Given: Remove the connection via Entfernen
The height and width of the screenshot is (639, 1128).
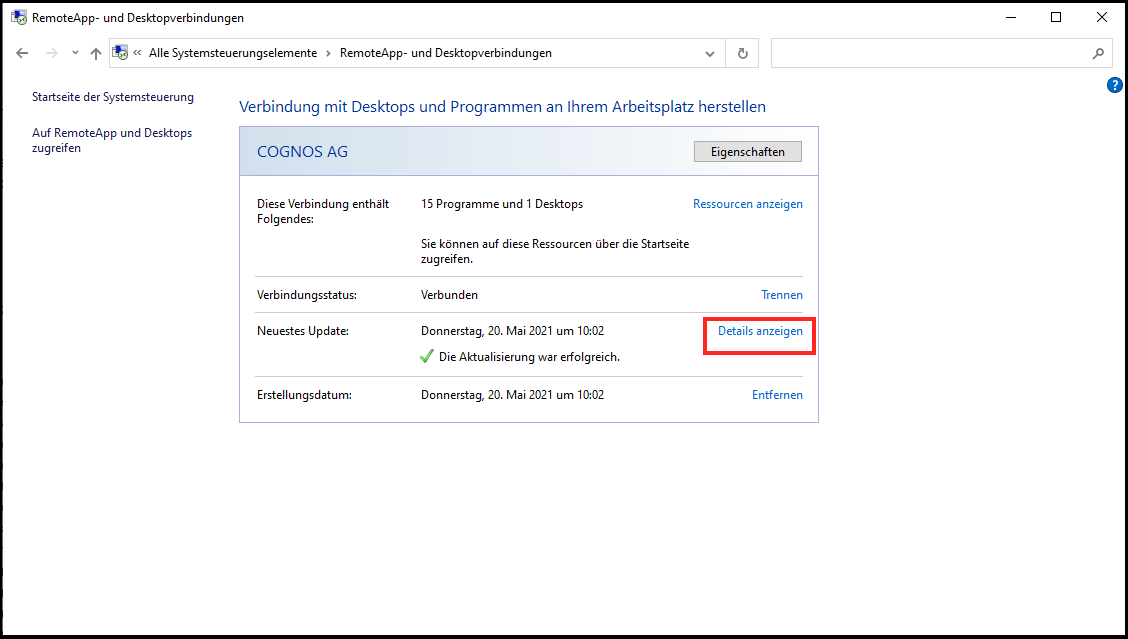Looking at the screenshot, I should [x=777, y=395].
